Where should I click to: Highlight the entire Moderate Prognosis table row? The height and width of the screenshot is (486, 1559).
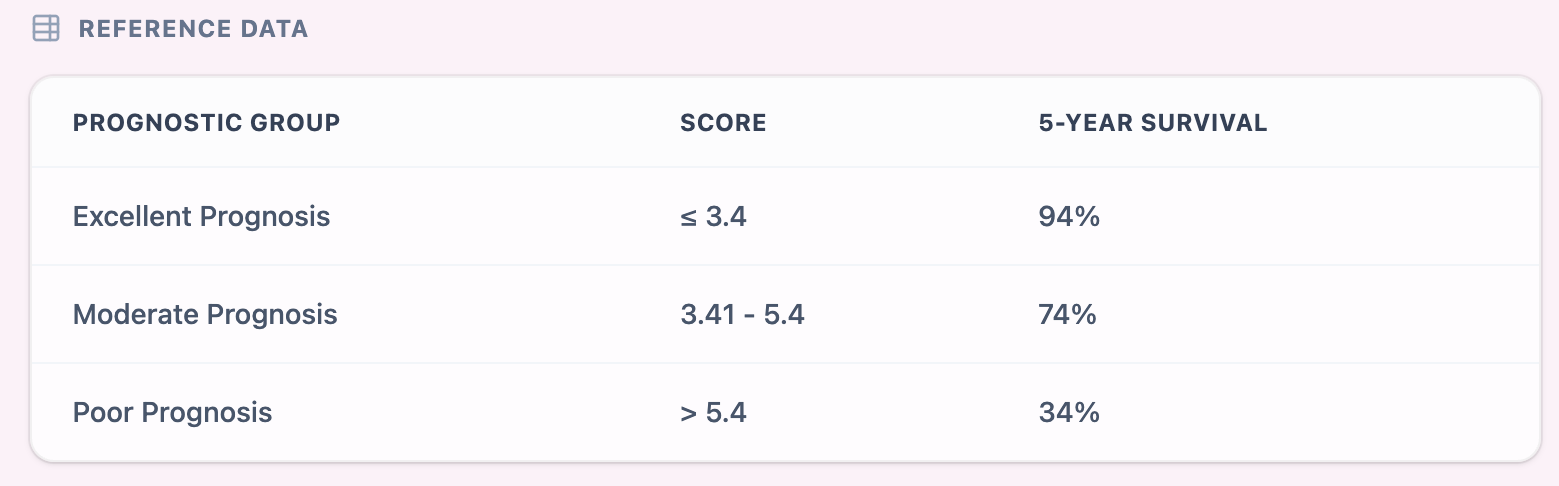point(1300,315)
